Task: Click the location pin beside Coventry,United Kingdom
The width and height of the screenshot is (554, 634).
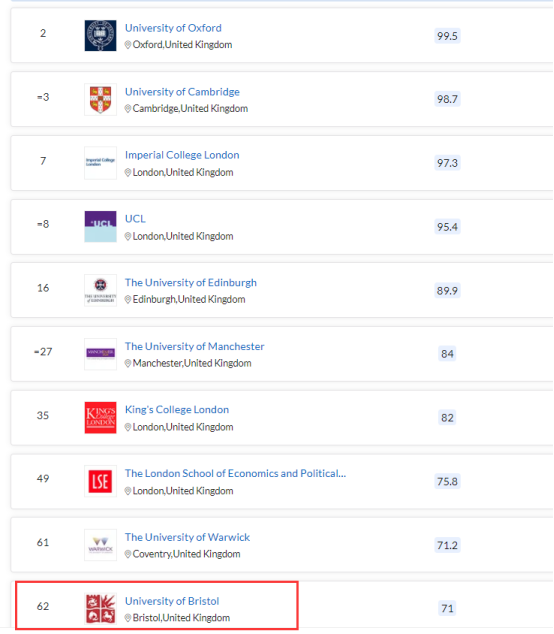Action: click(128, 554)
